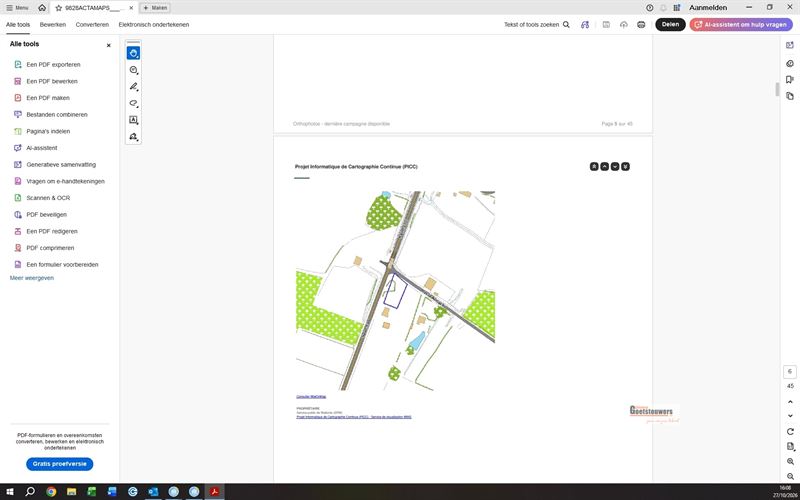This screenshot has height=500, width=800.
Task: Click the Maken new tab button
Action: pyautogui.click(x=155, y=8)
